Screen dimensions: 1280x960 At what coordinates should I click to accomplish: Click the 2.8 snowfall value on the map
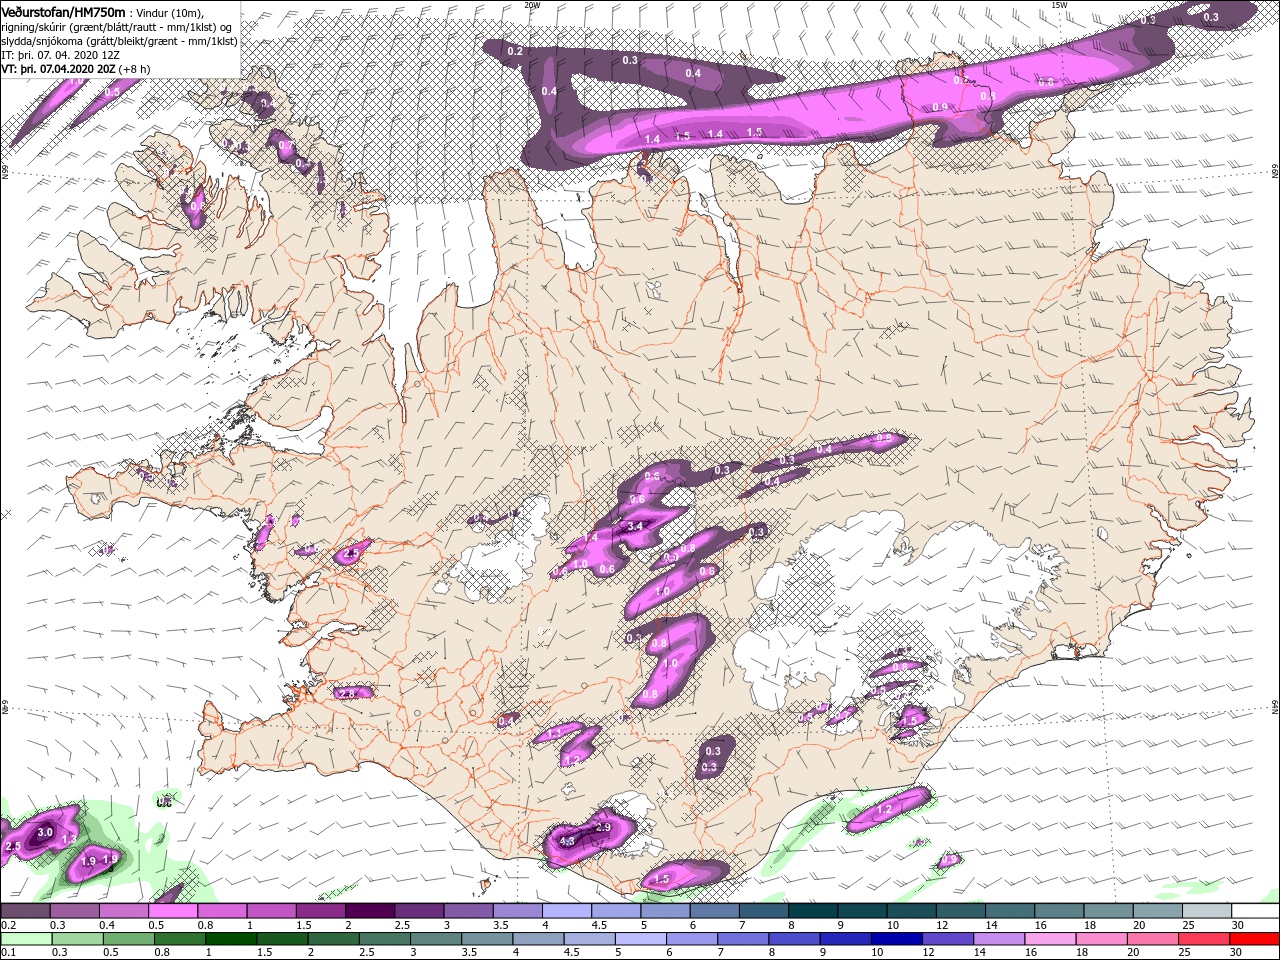click(348, 693)
